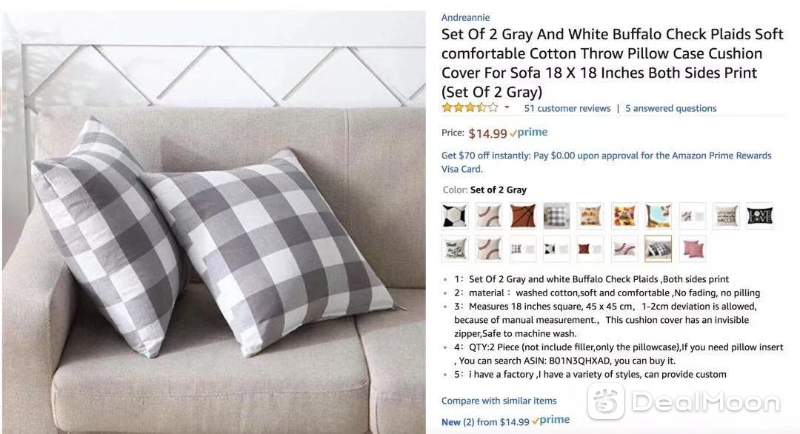The image size is (800, 434).
Task: Expand the star rating dropdown arrow
Action: (x=507, y=108)
